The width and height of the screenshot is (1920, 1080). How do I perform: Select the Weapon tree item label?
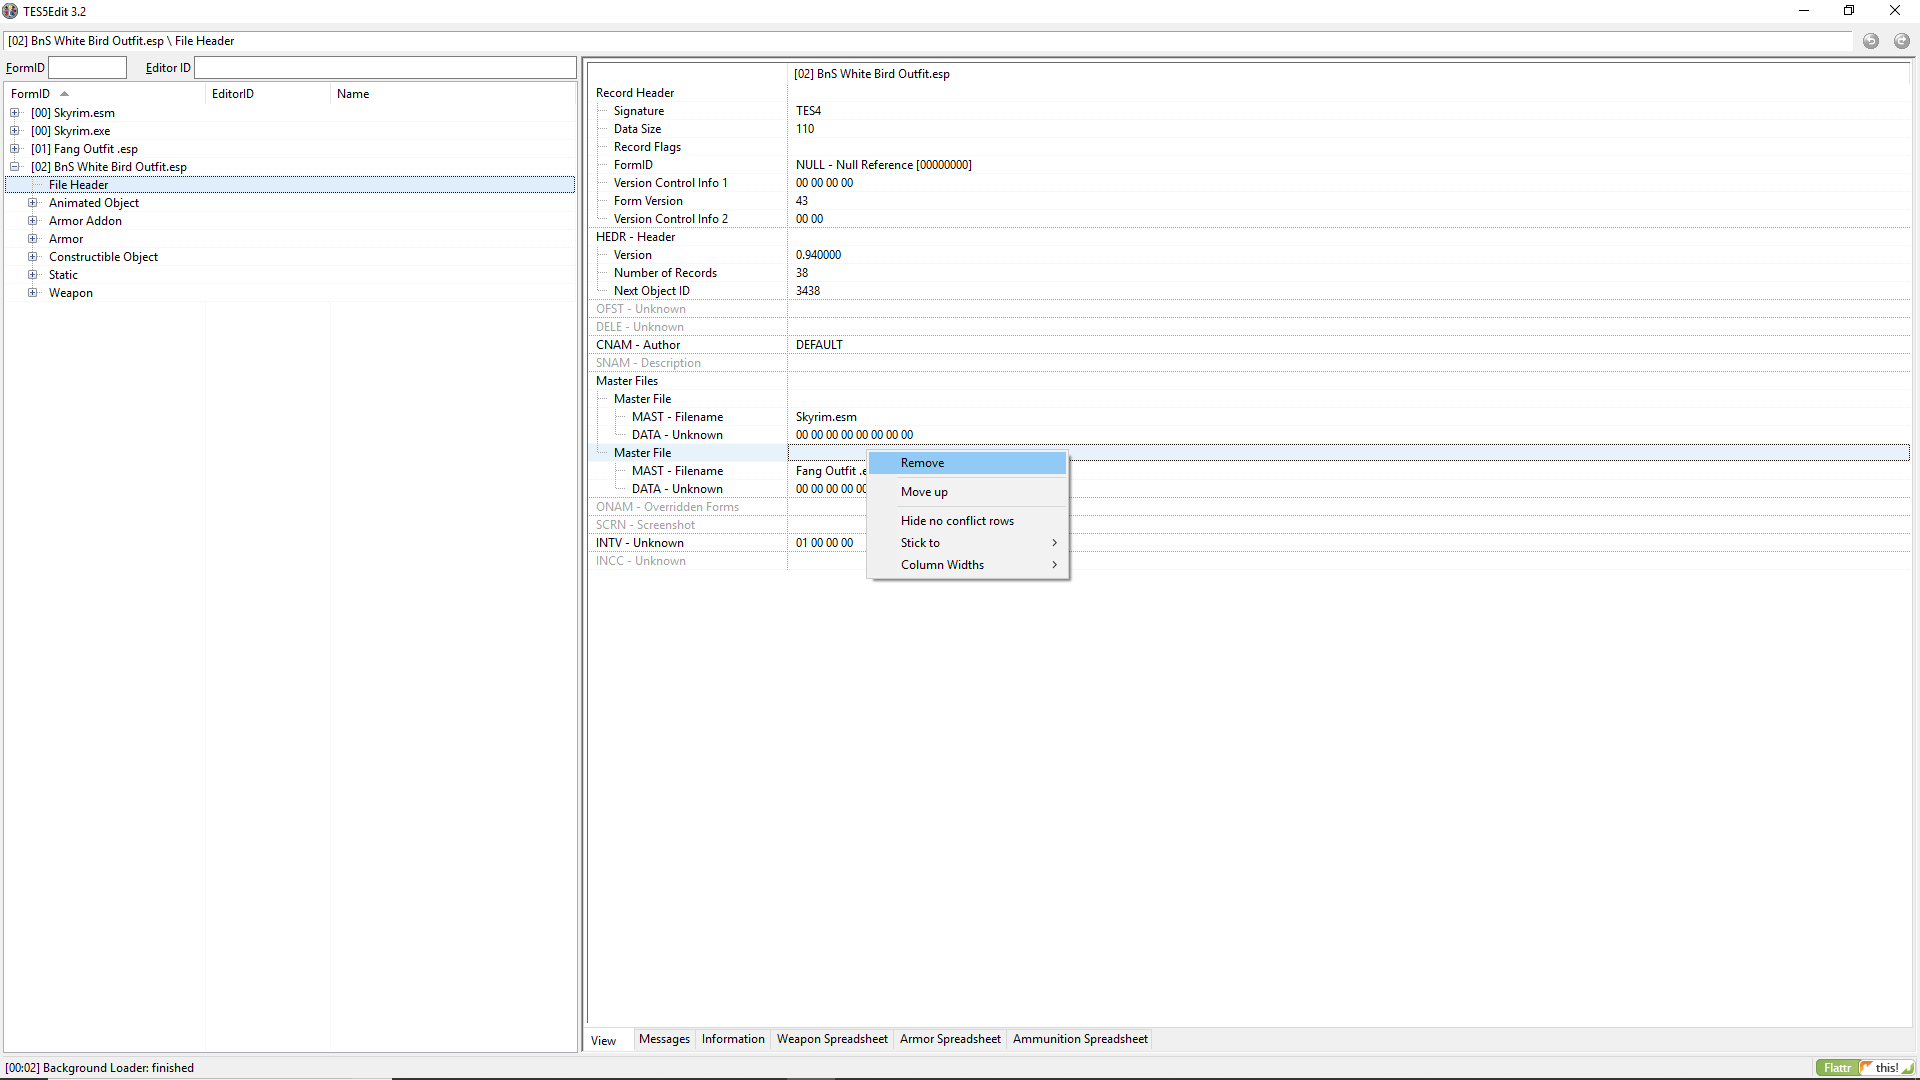[71, 293]
